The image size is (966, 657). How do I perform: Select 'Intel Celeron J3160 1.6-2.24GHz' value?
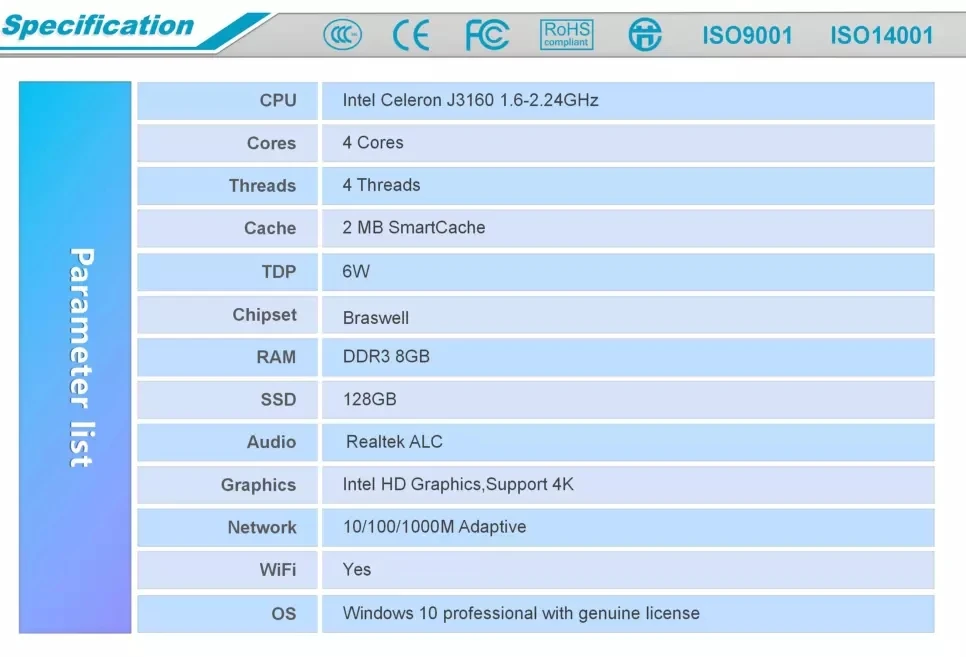[470, 100]
